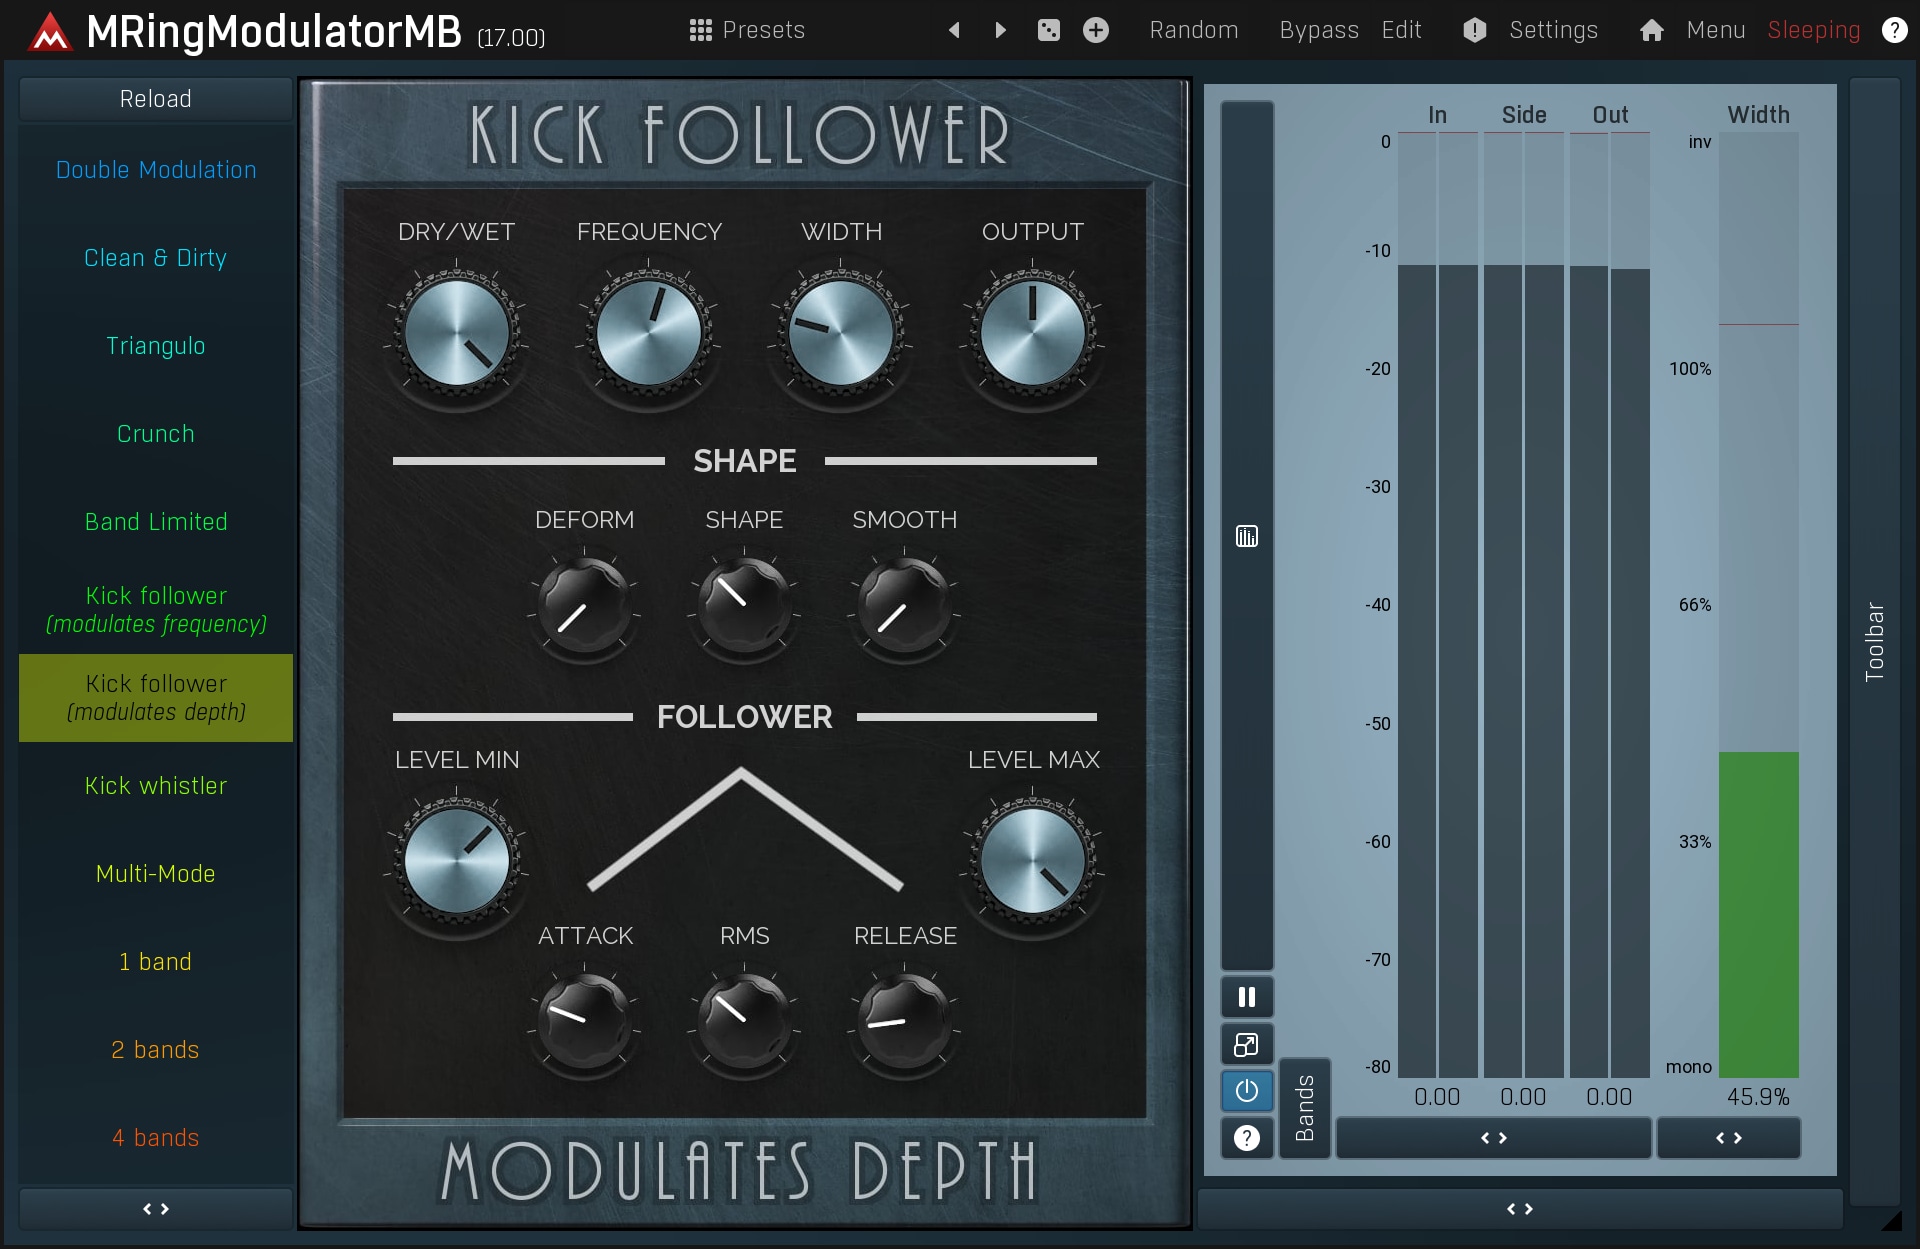Click the Random button
Screen dimensions: 1920x1249
[x=1193, y=30]
